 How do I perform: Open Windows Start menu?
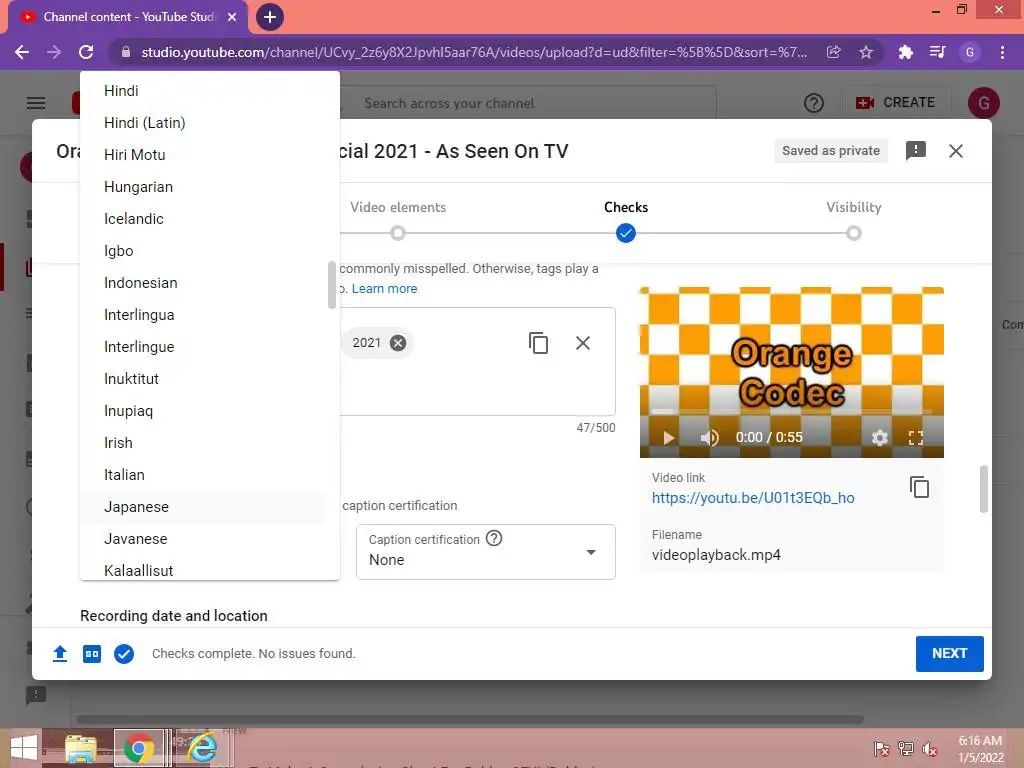(24, 748)
